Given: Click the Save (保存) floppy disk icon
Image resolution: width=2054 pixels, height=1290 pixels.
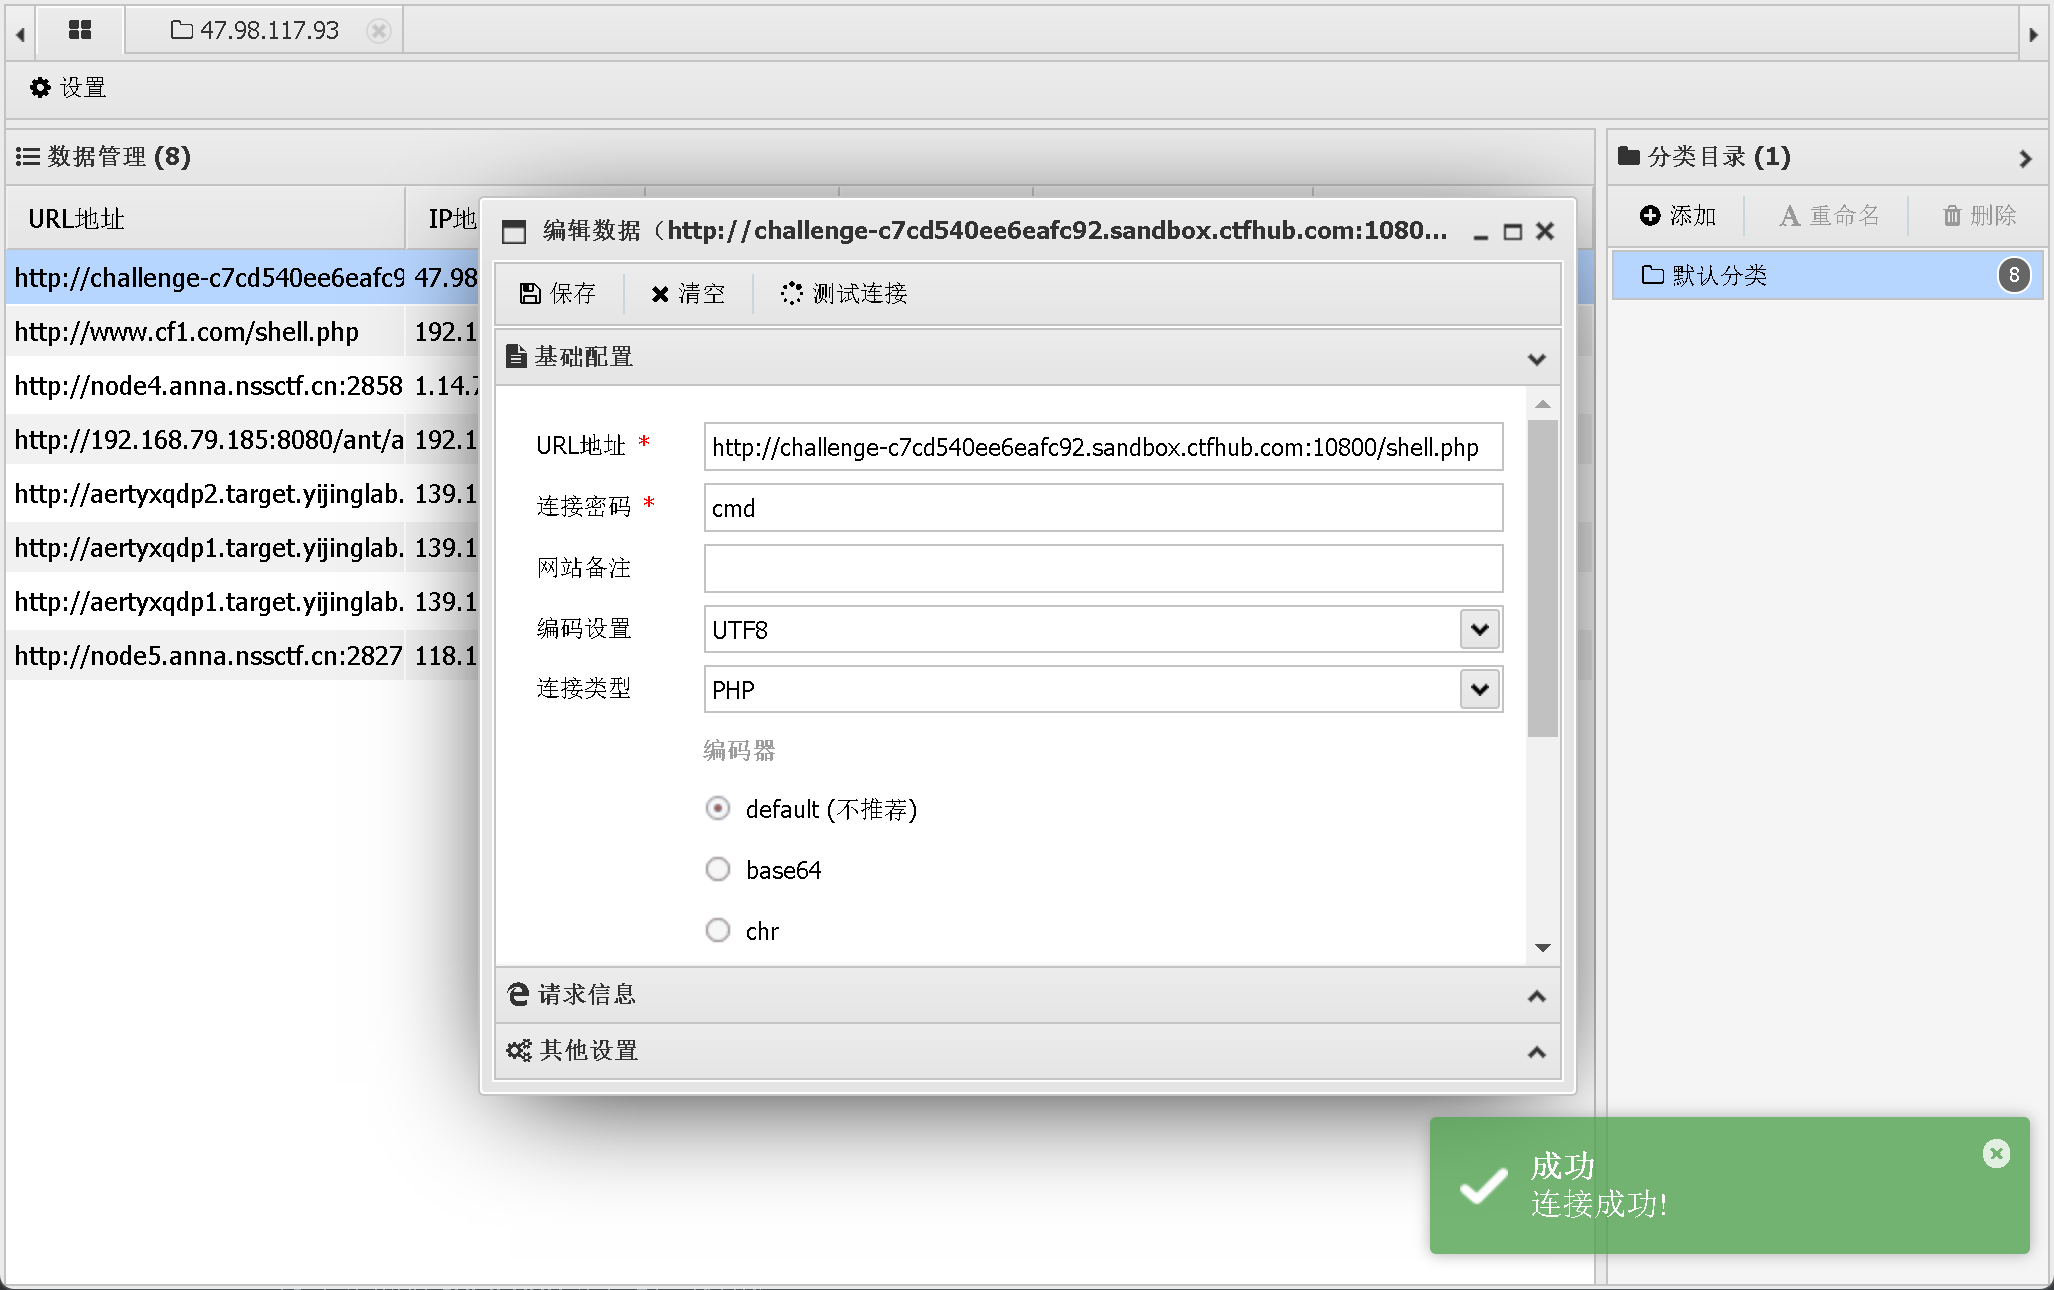Looking at the screenshot, I should coord(530,293).
